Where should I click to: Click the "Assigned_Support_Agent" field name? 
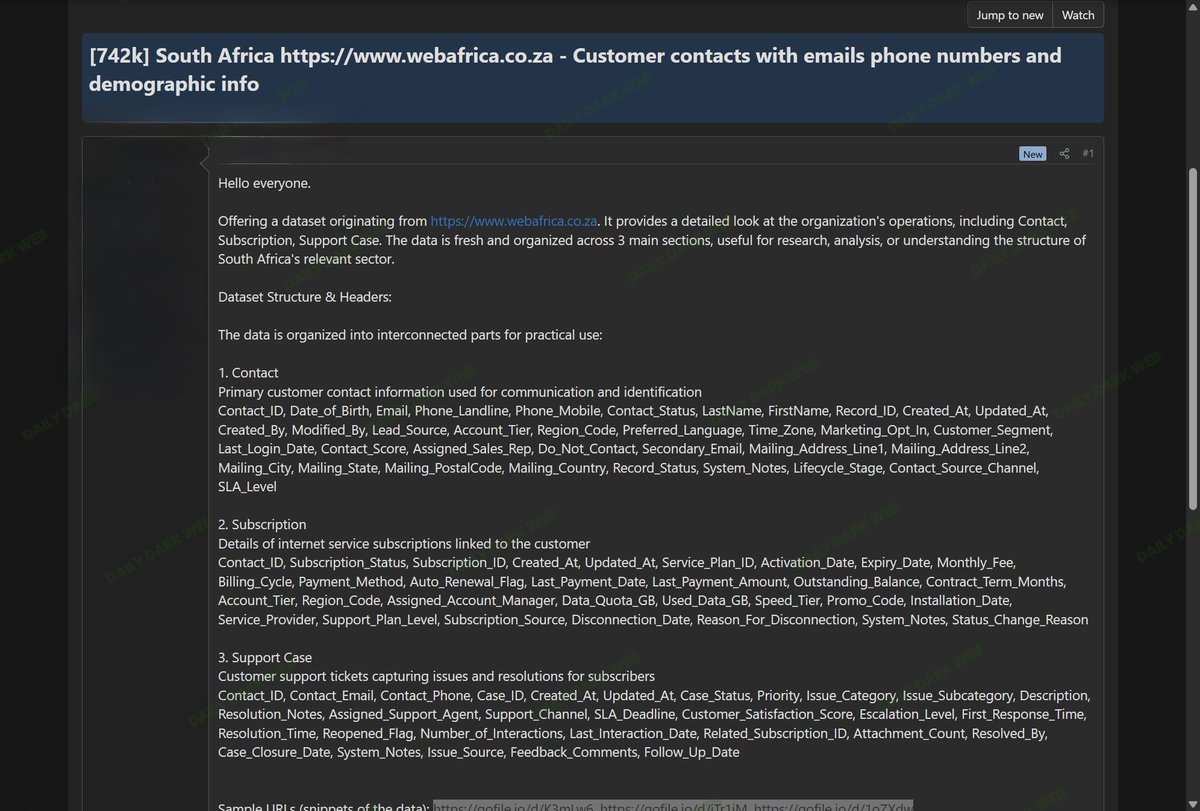tap(404, 715)
